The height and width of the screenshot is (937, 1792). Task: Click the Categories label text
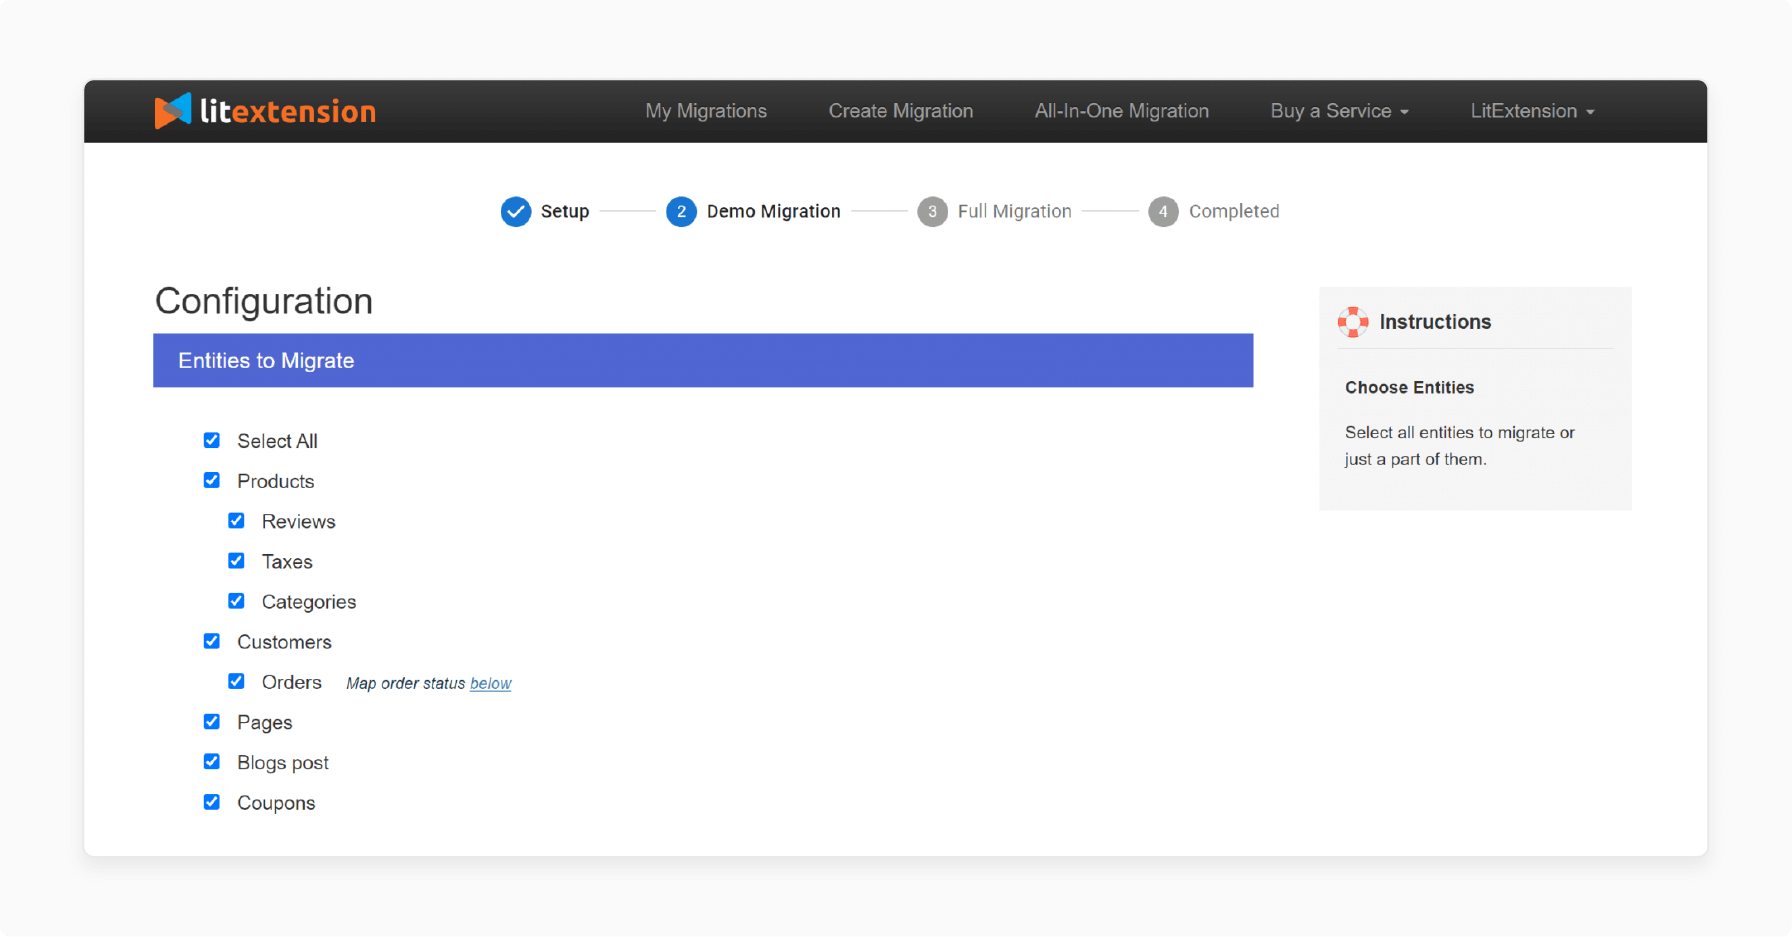pyautogui.click(x=309, y=602)
